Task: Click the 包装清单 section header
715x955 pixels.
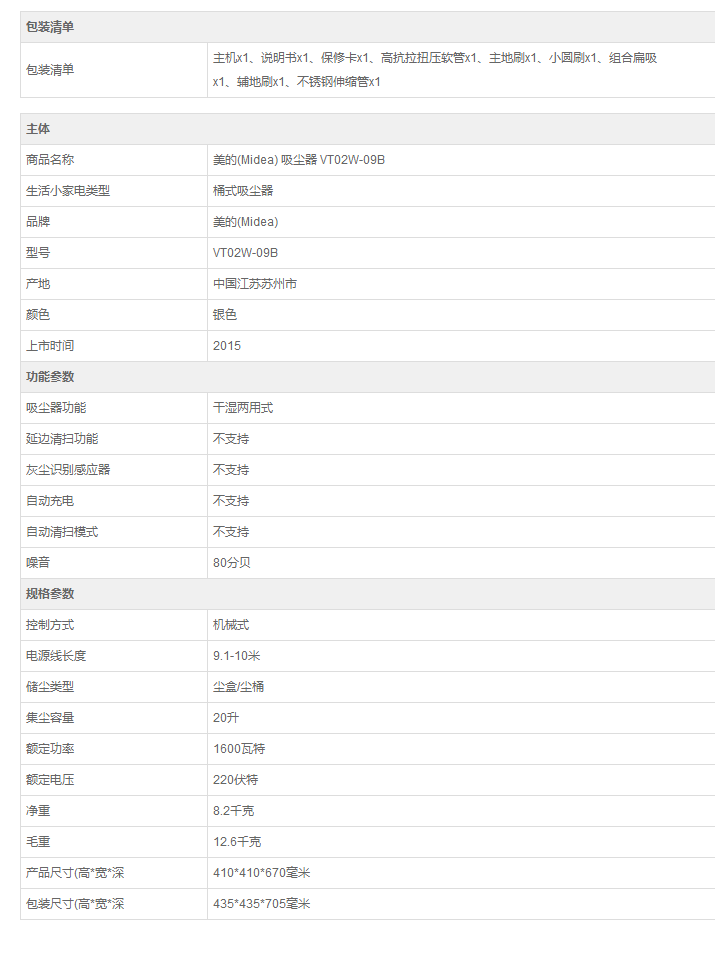Action: (50, 27)
